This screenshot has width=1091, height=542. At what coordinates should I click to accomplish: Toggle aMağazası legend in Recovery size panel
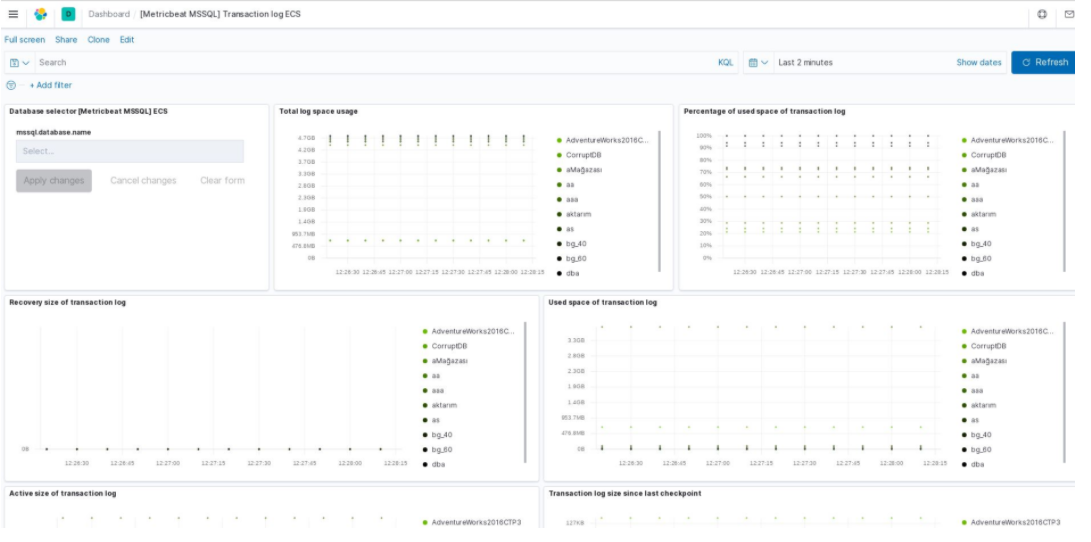coord(445,361)
